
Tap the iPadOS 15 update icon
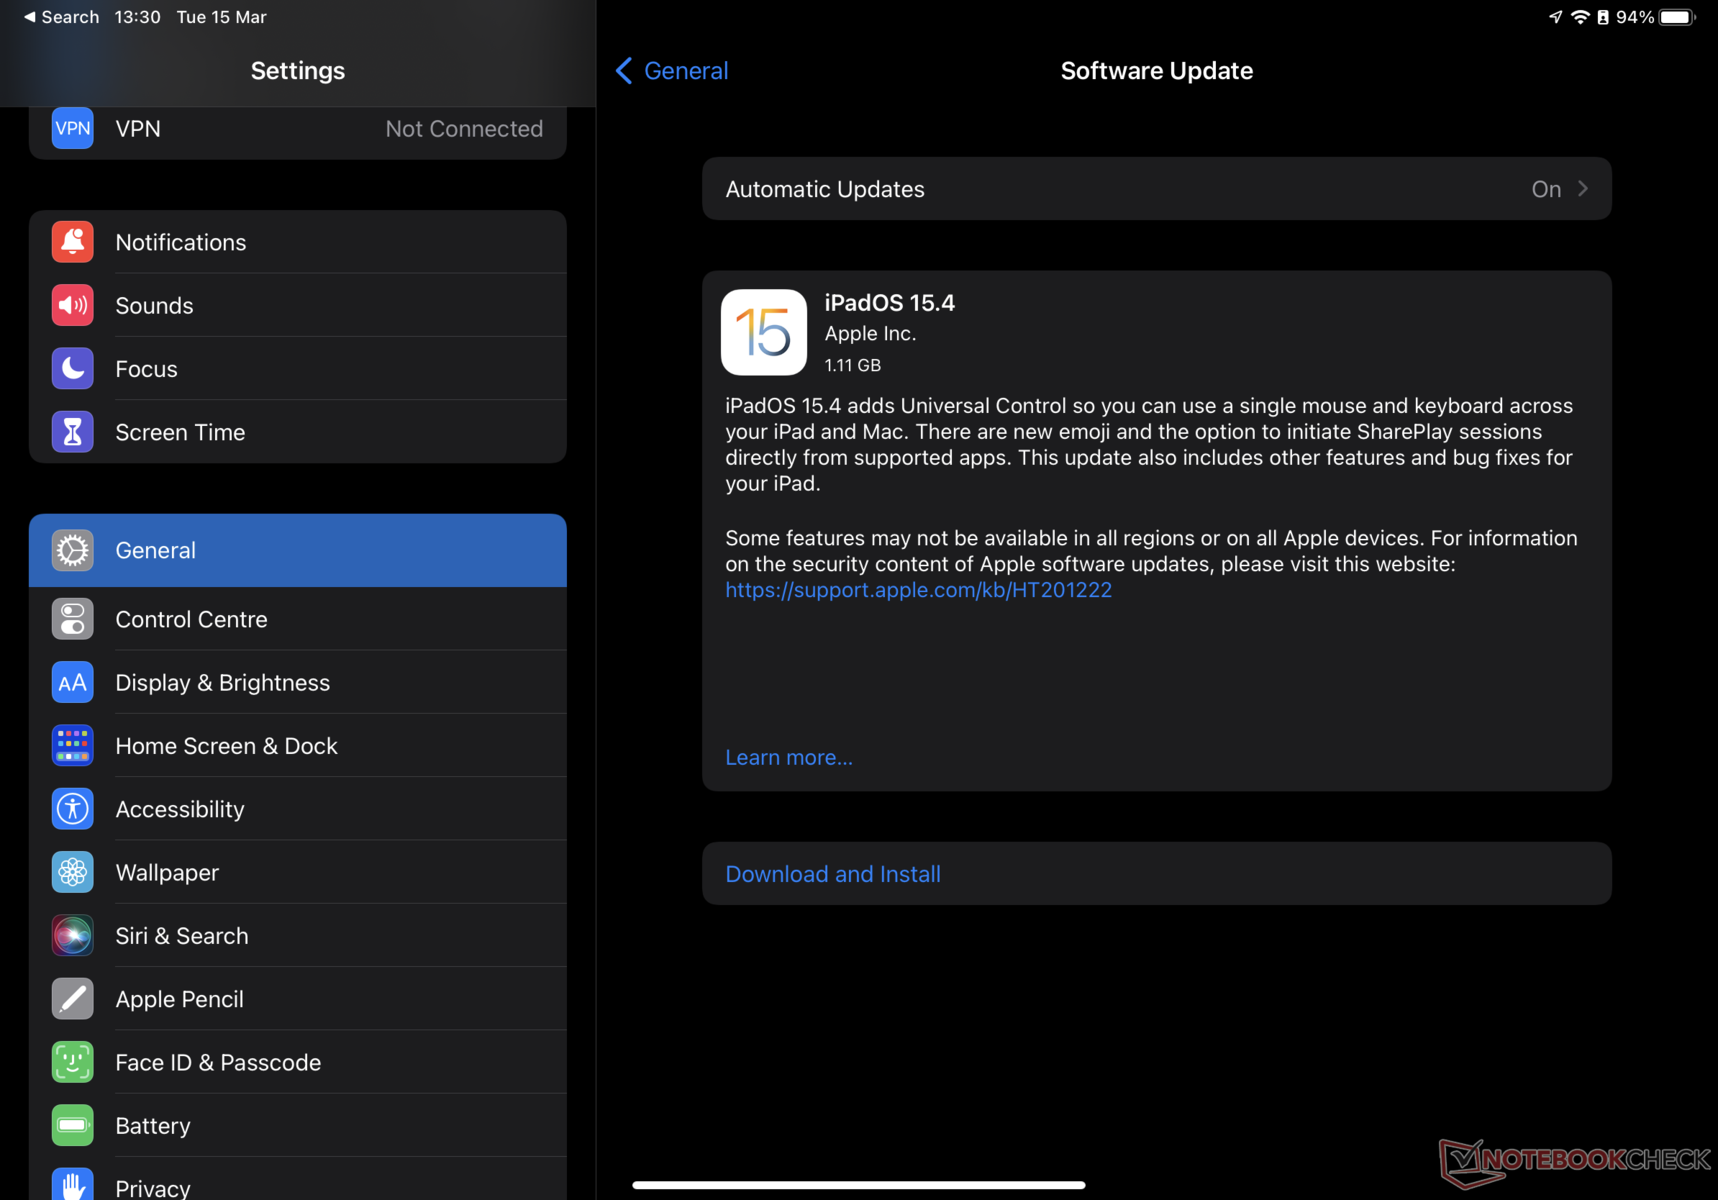coord(764,332)
